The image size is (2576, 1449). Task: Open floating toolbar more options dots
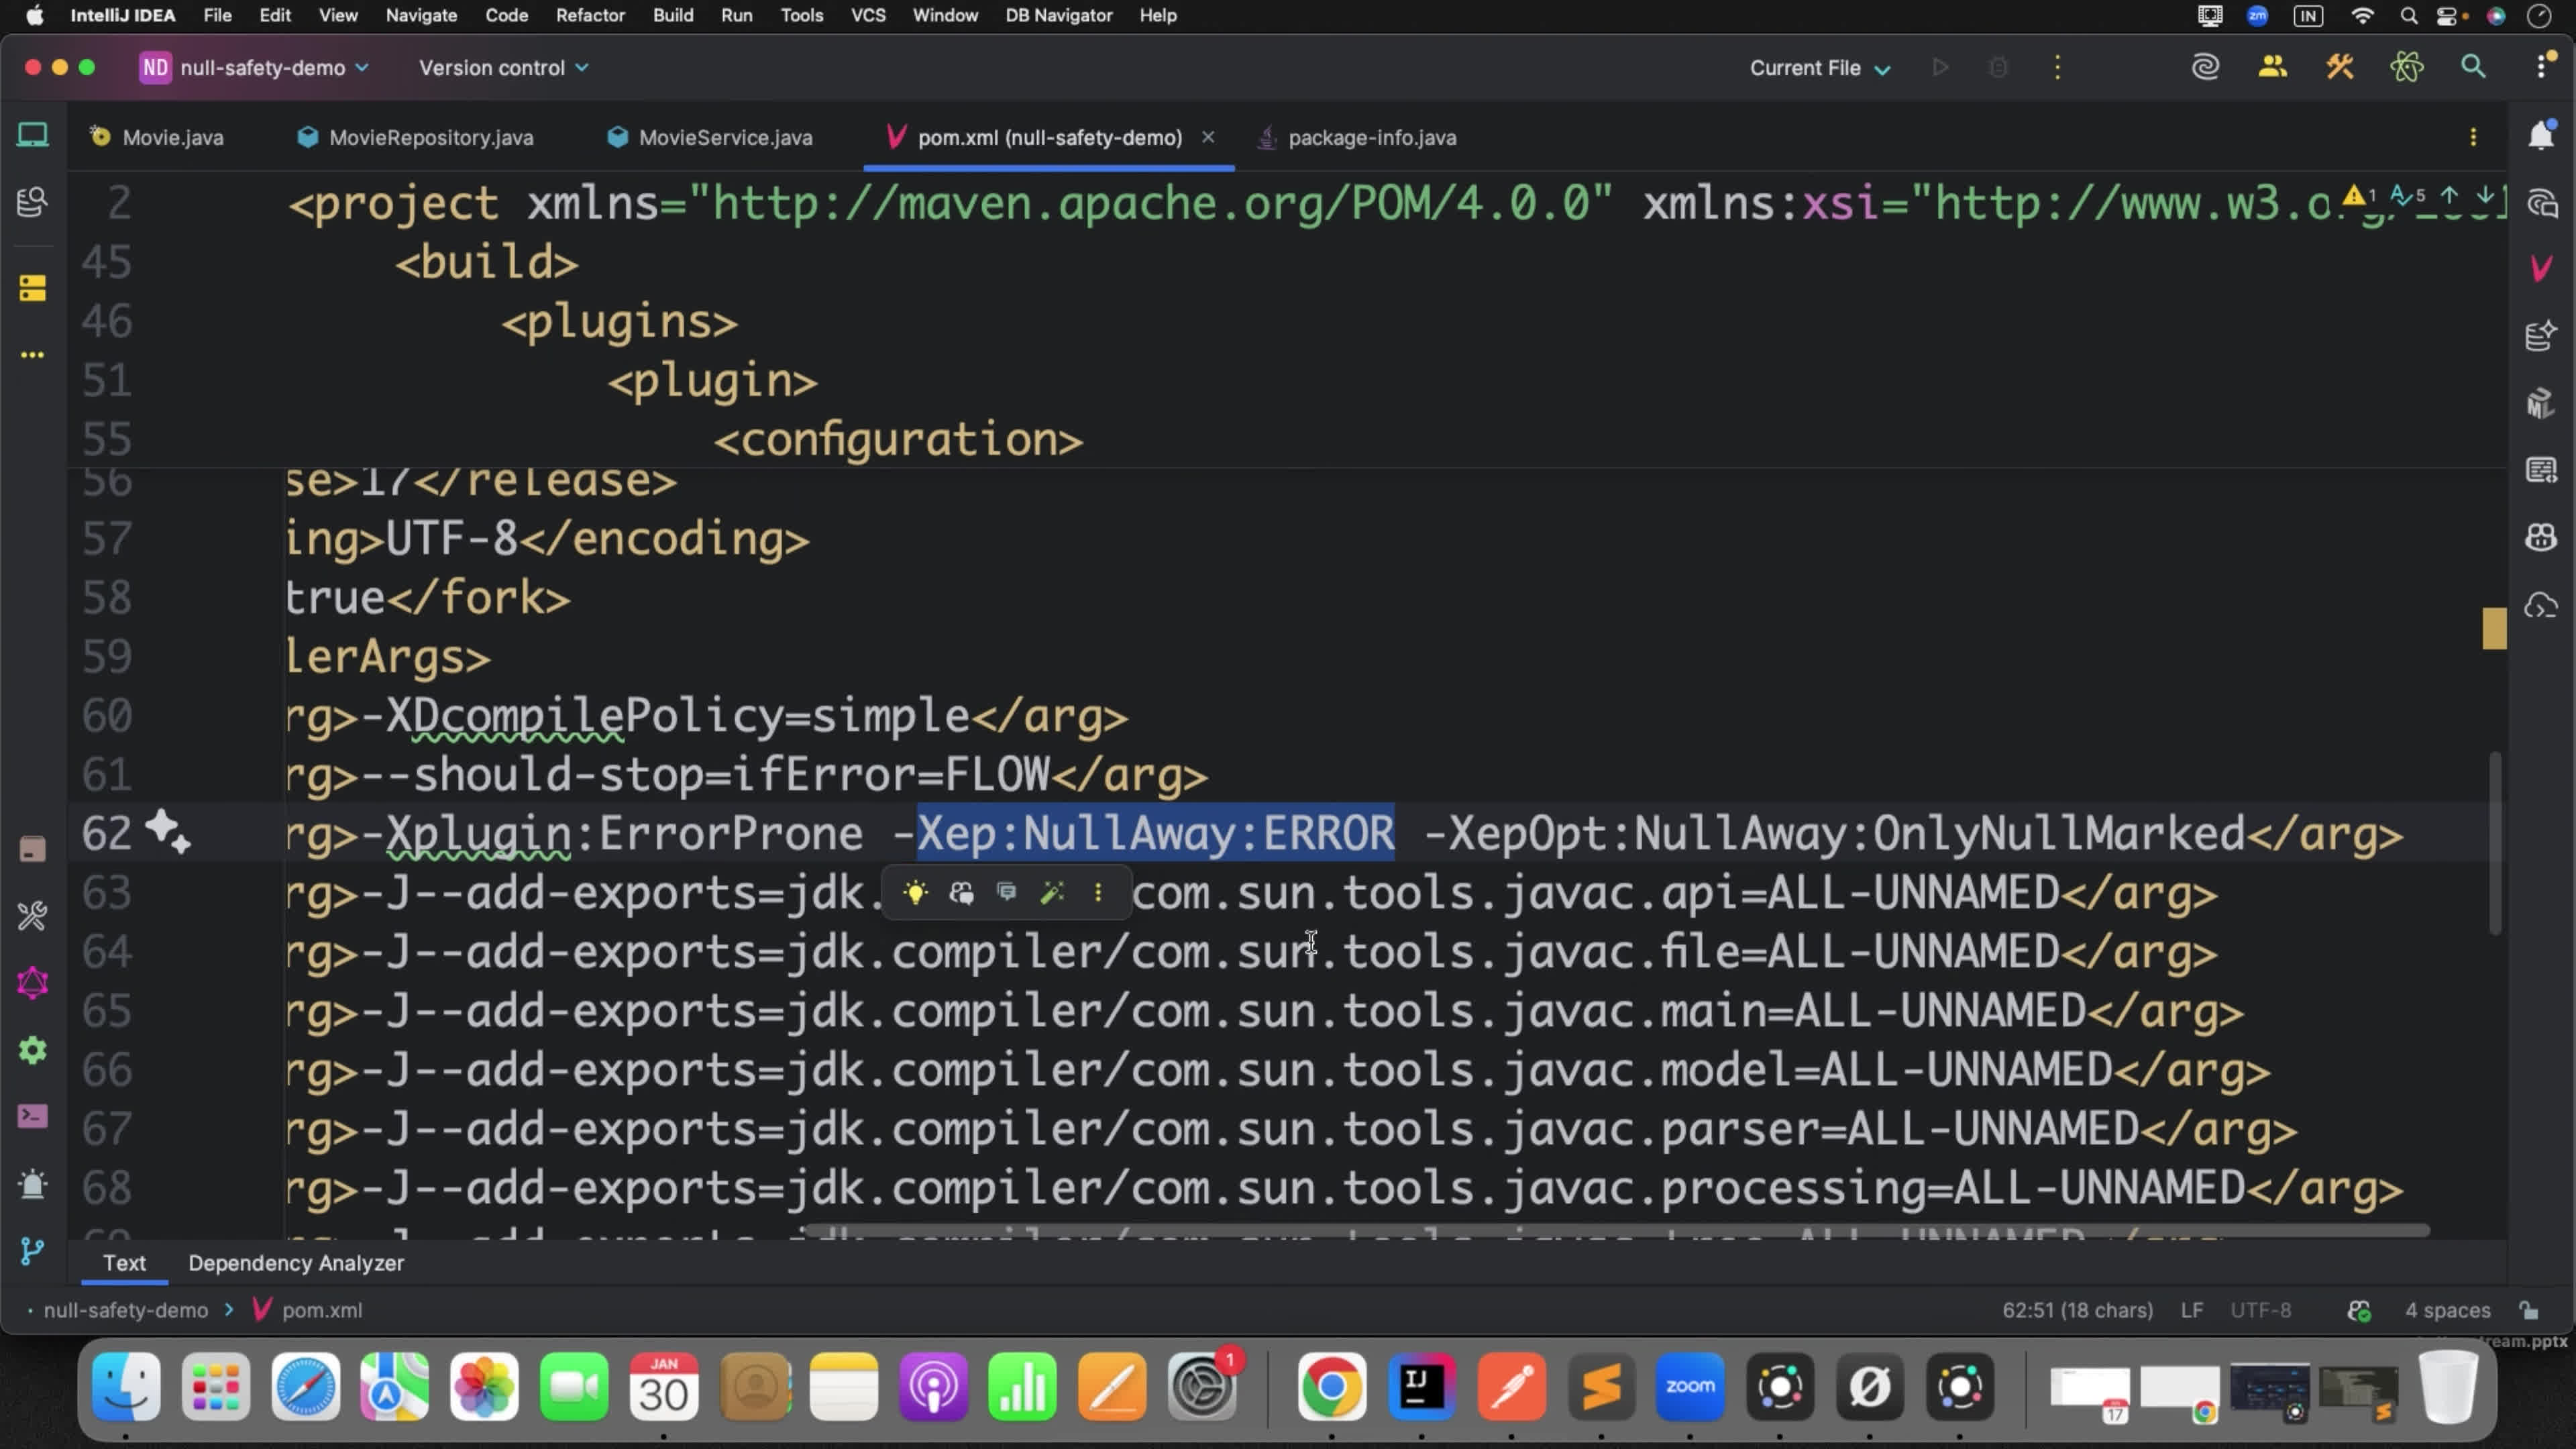coord(1098,892)
